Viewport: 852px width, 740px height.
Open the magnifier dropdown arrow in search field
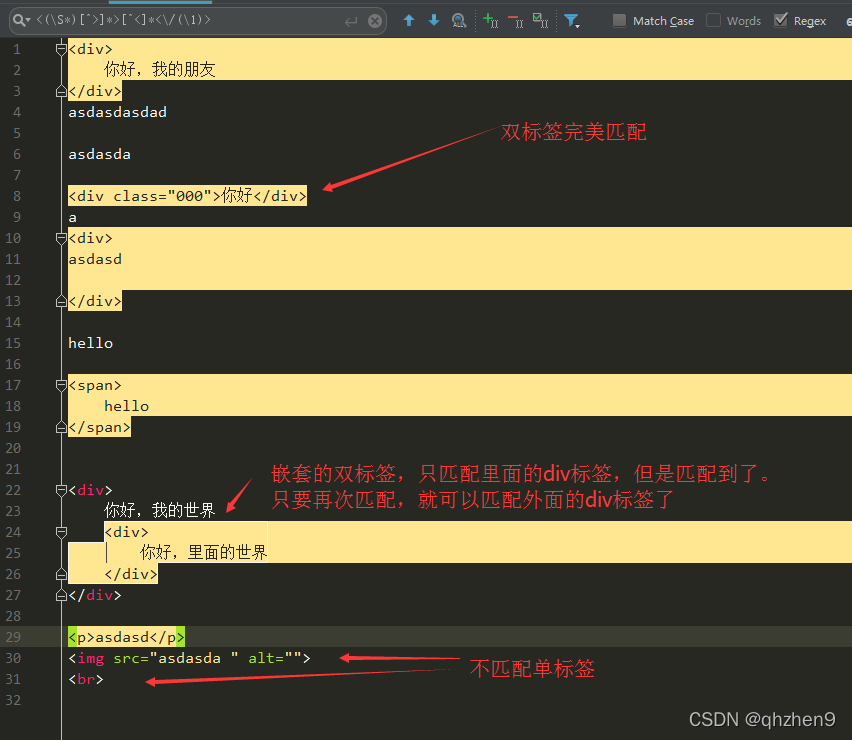pyautogui.click(x=26, y=19)
